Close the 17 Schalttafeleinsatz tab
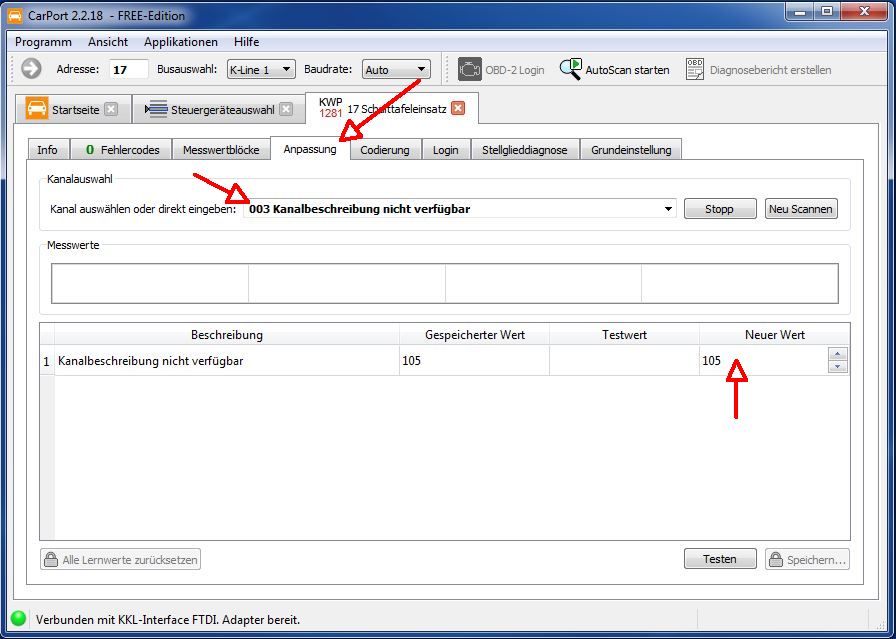This screenshot has height=639, width=896. (458, 108)
